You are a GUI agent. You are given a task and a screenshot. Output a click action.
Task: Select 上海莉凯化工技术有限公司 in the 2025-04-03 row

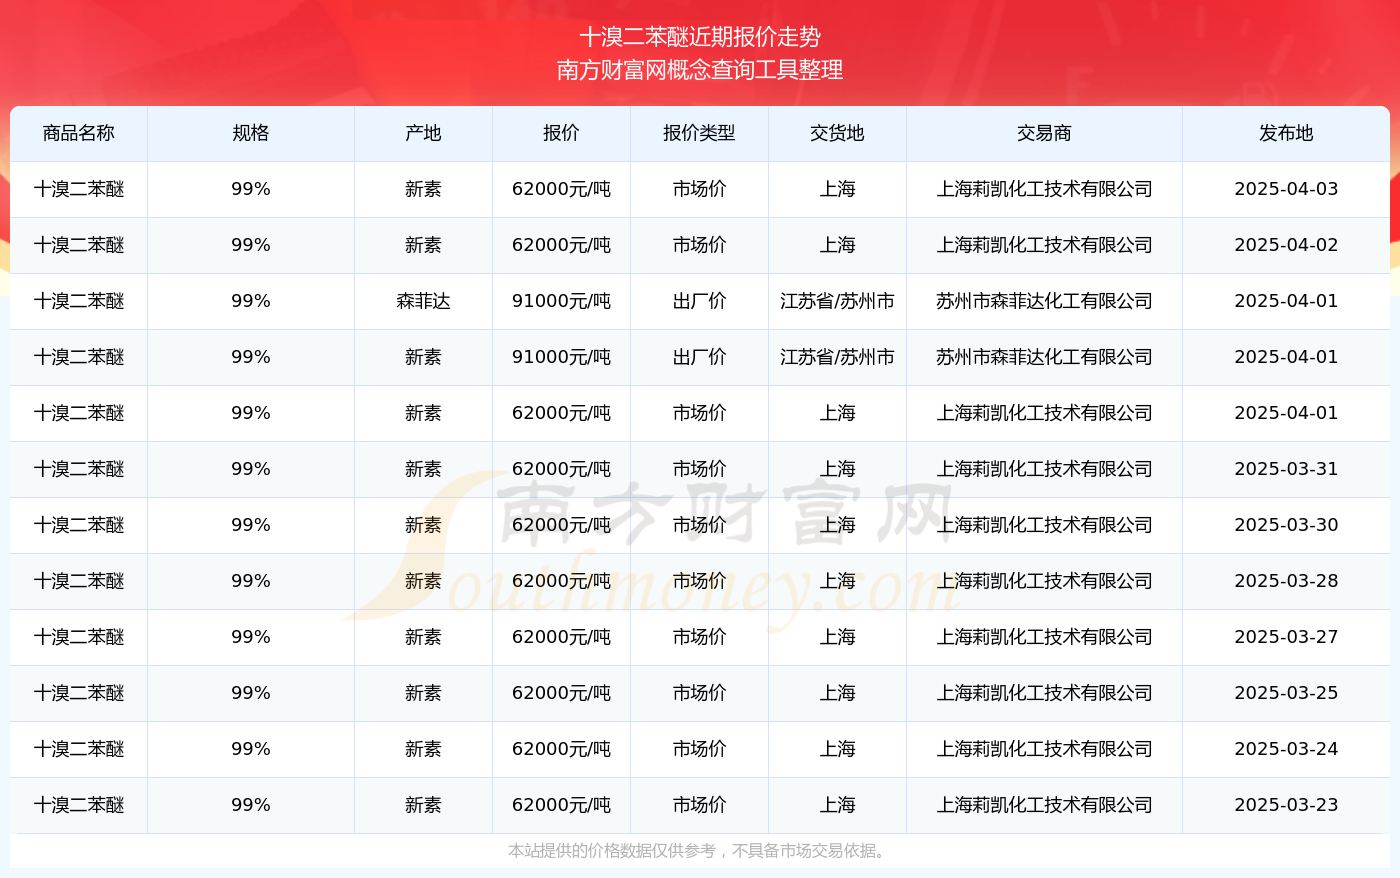(x=1044, y=189)
